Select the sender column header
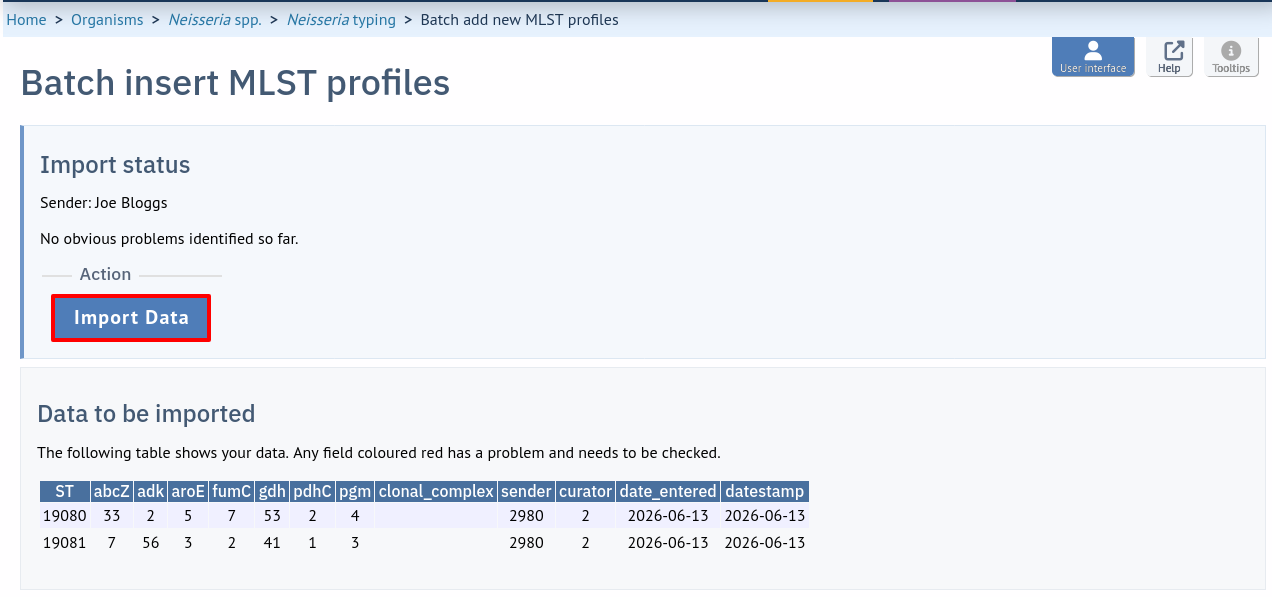Viewport: 1272px width, 597px height. [526, 491]
